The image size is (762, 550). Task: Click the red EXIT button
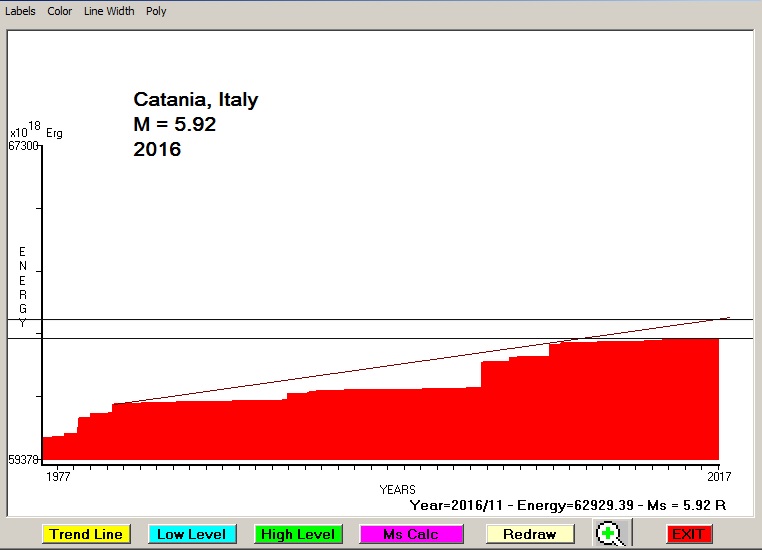(687, 534)
